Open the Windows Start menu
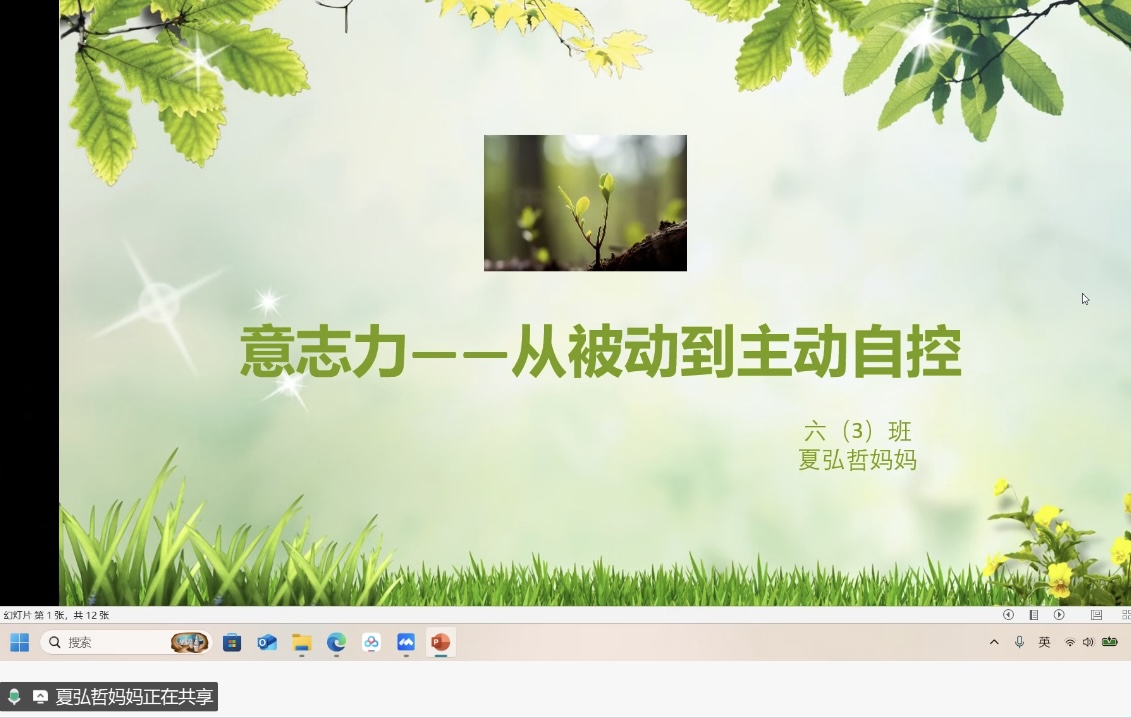 tap(20, 642)
